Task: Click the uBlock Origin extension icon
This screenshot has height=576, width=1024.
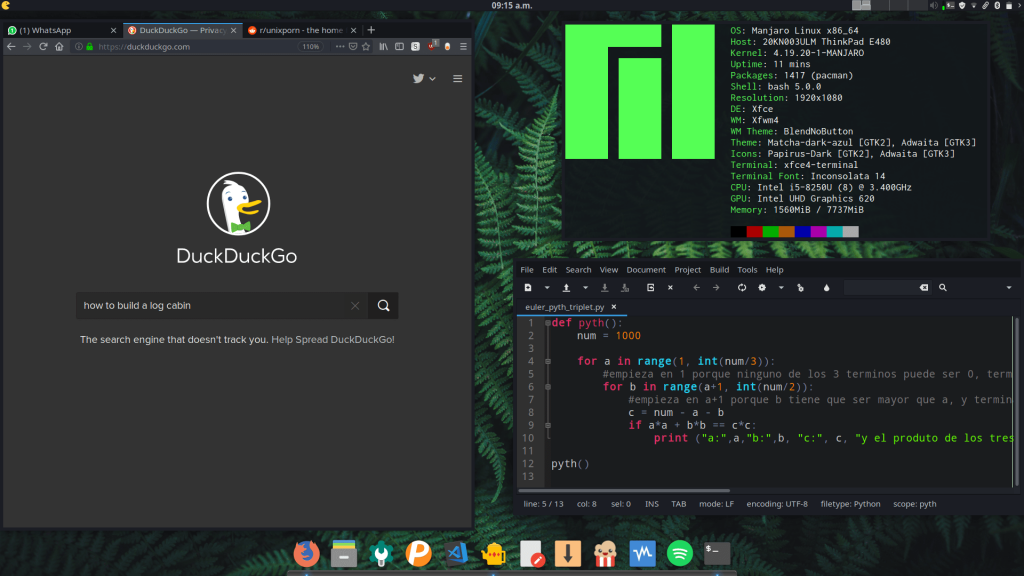Action: tap(432, 47)
